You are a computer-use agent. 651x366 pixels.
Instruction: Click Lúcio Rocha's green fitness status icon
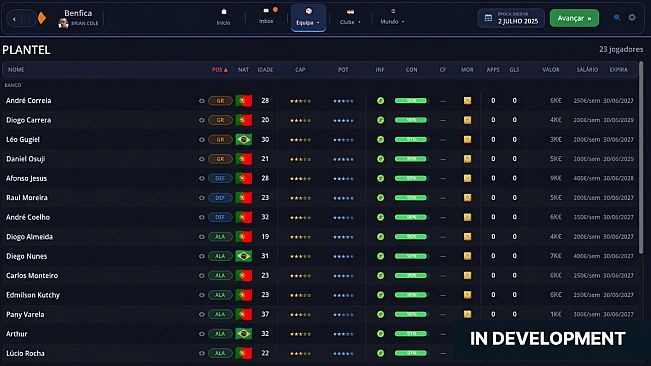pos(380,353)
